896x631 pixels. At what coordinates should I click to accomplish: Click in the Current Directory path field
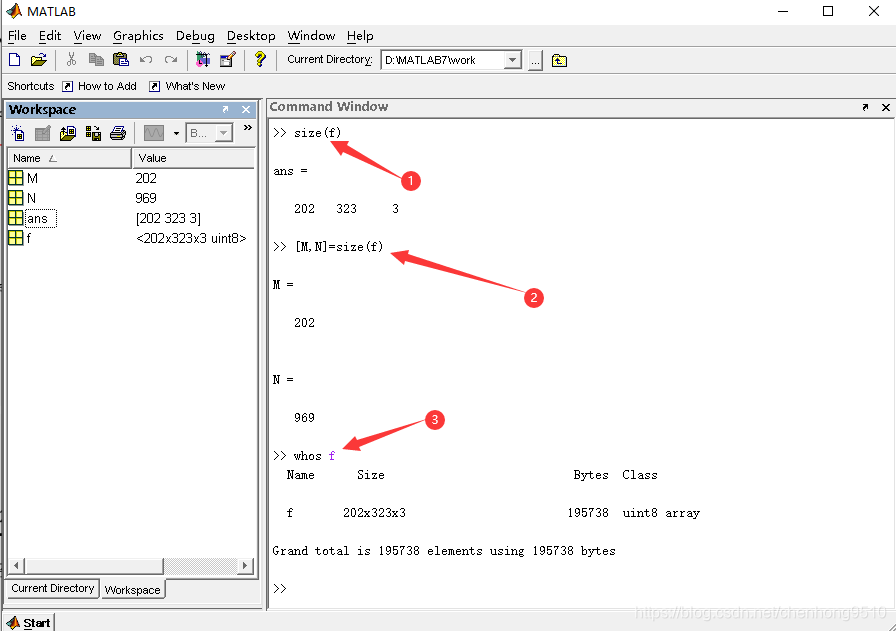(443, 60)
